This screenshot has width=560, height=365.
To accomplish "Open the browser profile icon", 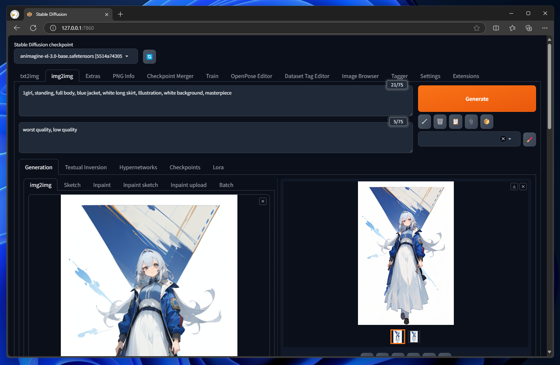I will click(15, 14).
